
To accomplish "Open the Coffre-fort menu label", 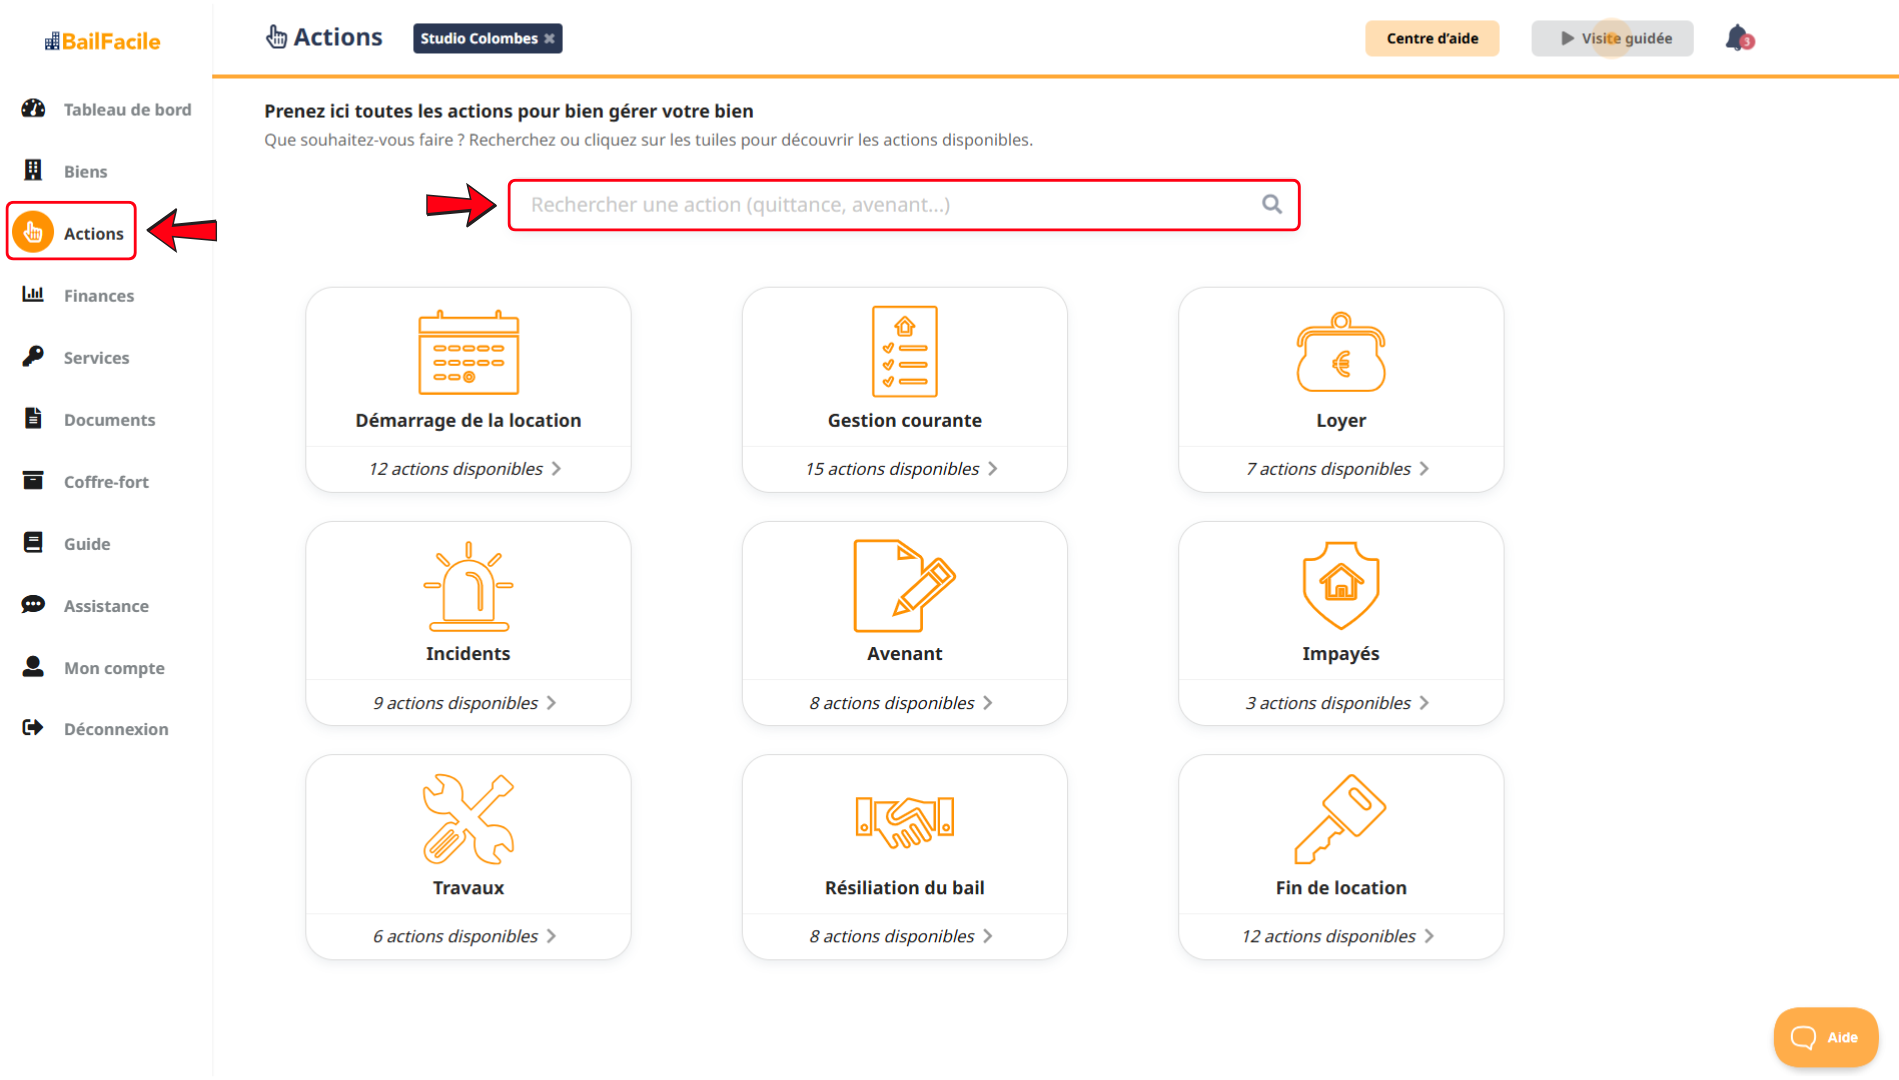I will point(106,482).
